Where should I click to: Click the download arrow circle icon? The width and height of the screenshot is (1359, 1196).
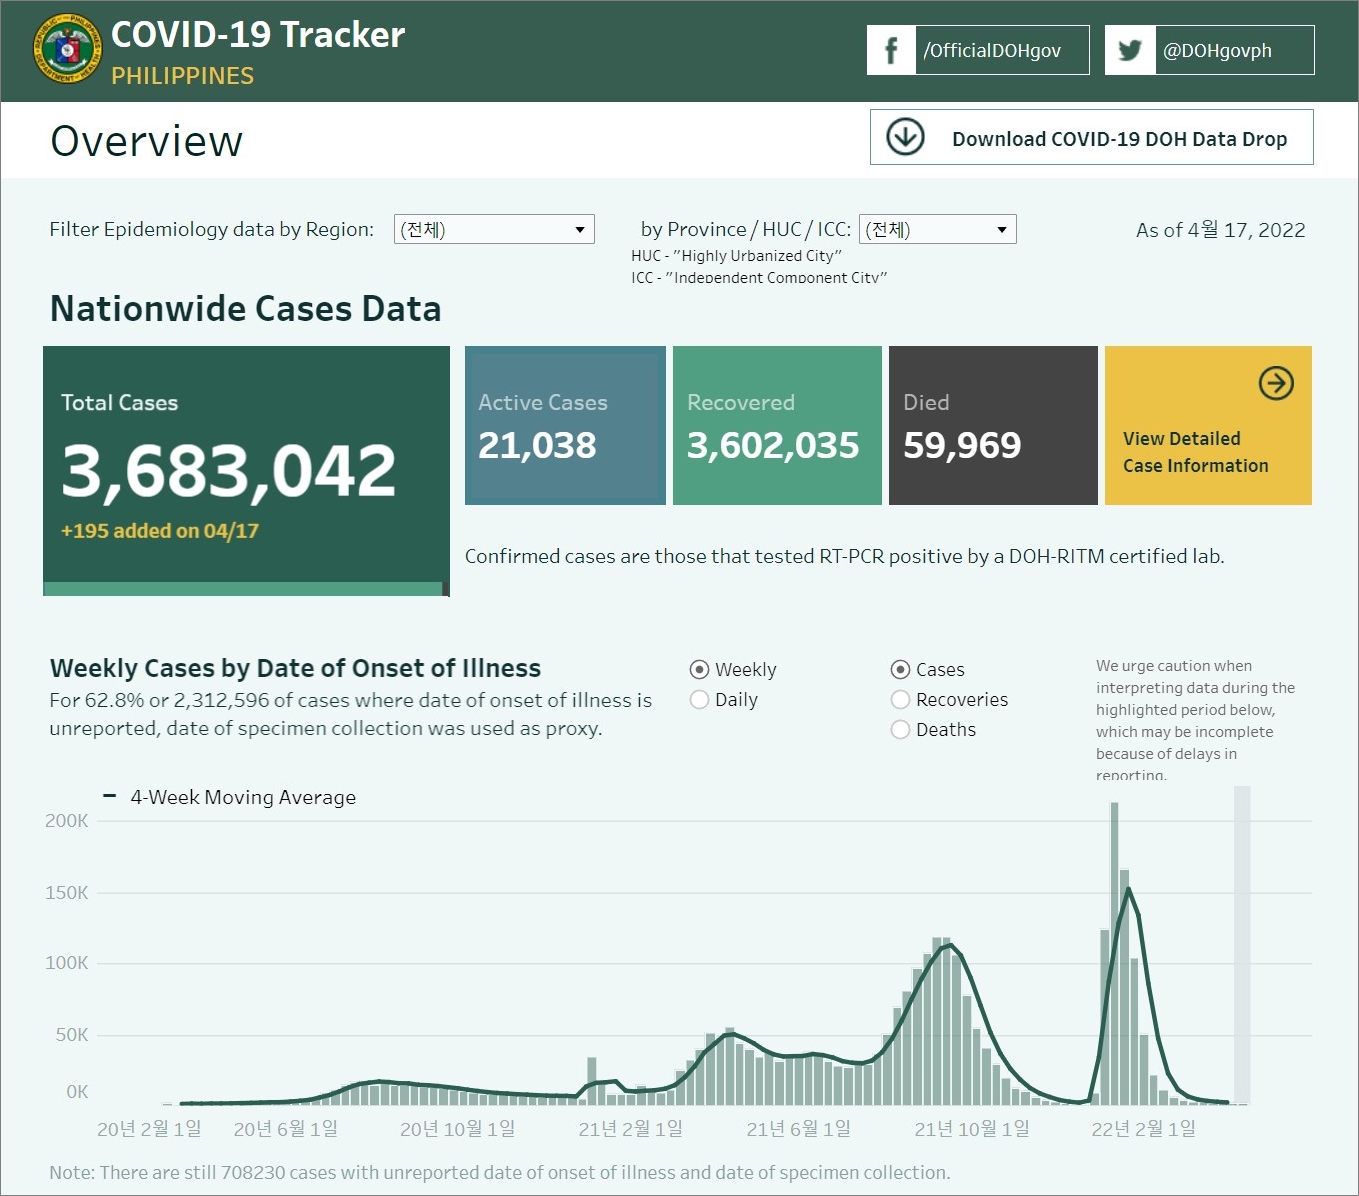point(906,137)
